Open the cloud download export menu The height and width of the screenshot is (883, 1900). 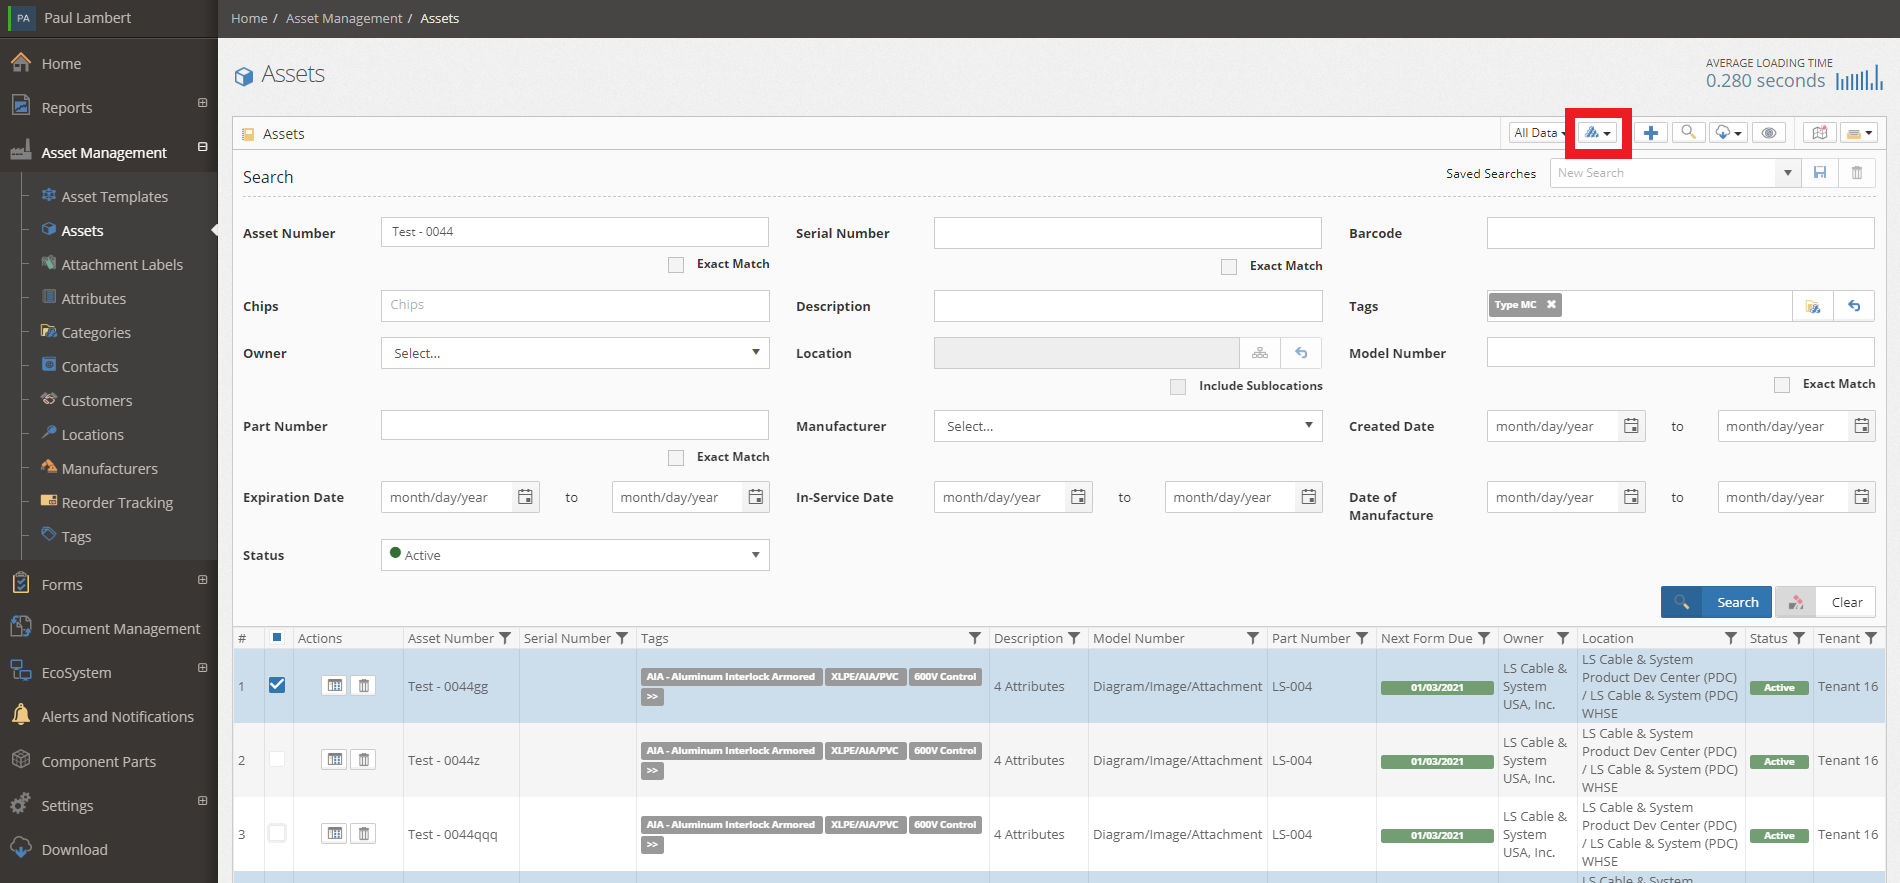(1728, 133)
